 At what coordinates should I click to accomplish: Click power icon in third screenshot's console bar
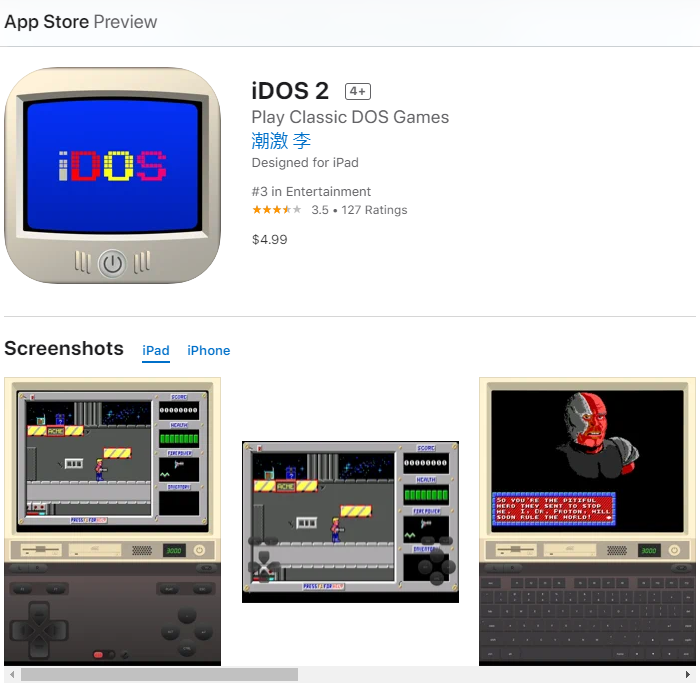click(675, 550)
